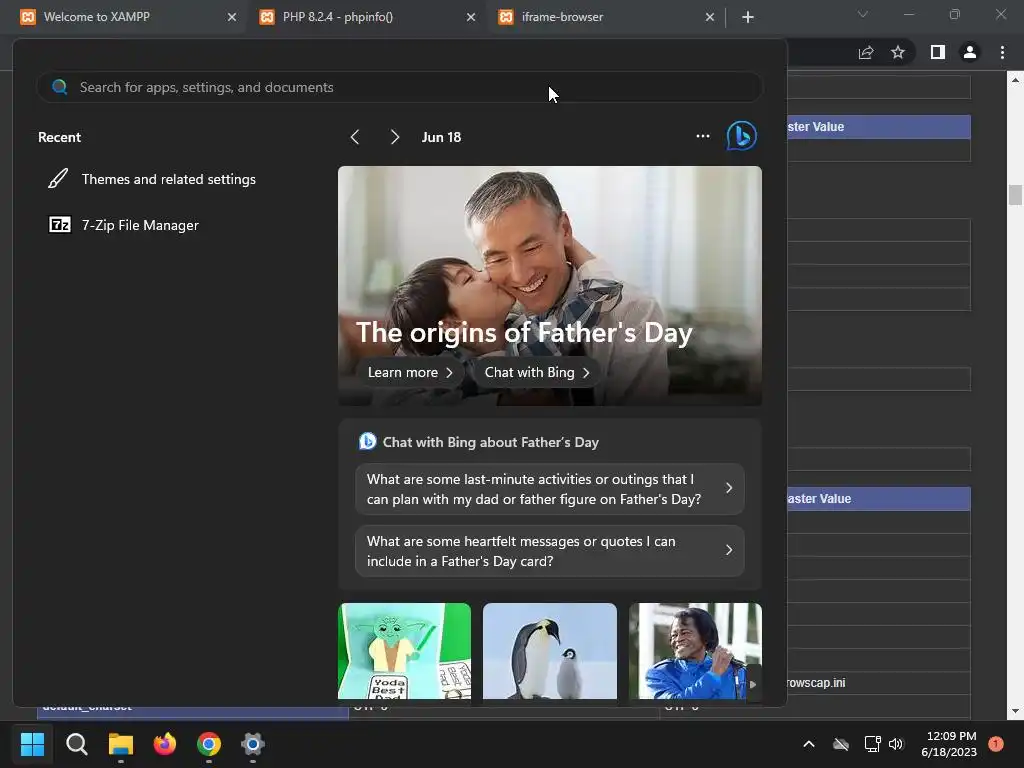
Task: Open network status tray icon
Action: tap(872, 744)
